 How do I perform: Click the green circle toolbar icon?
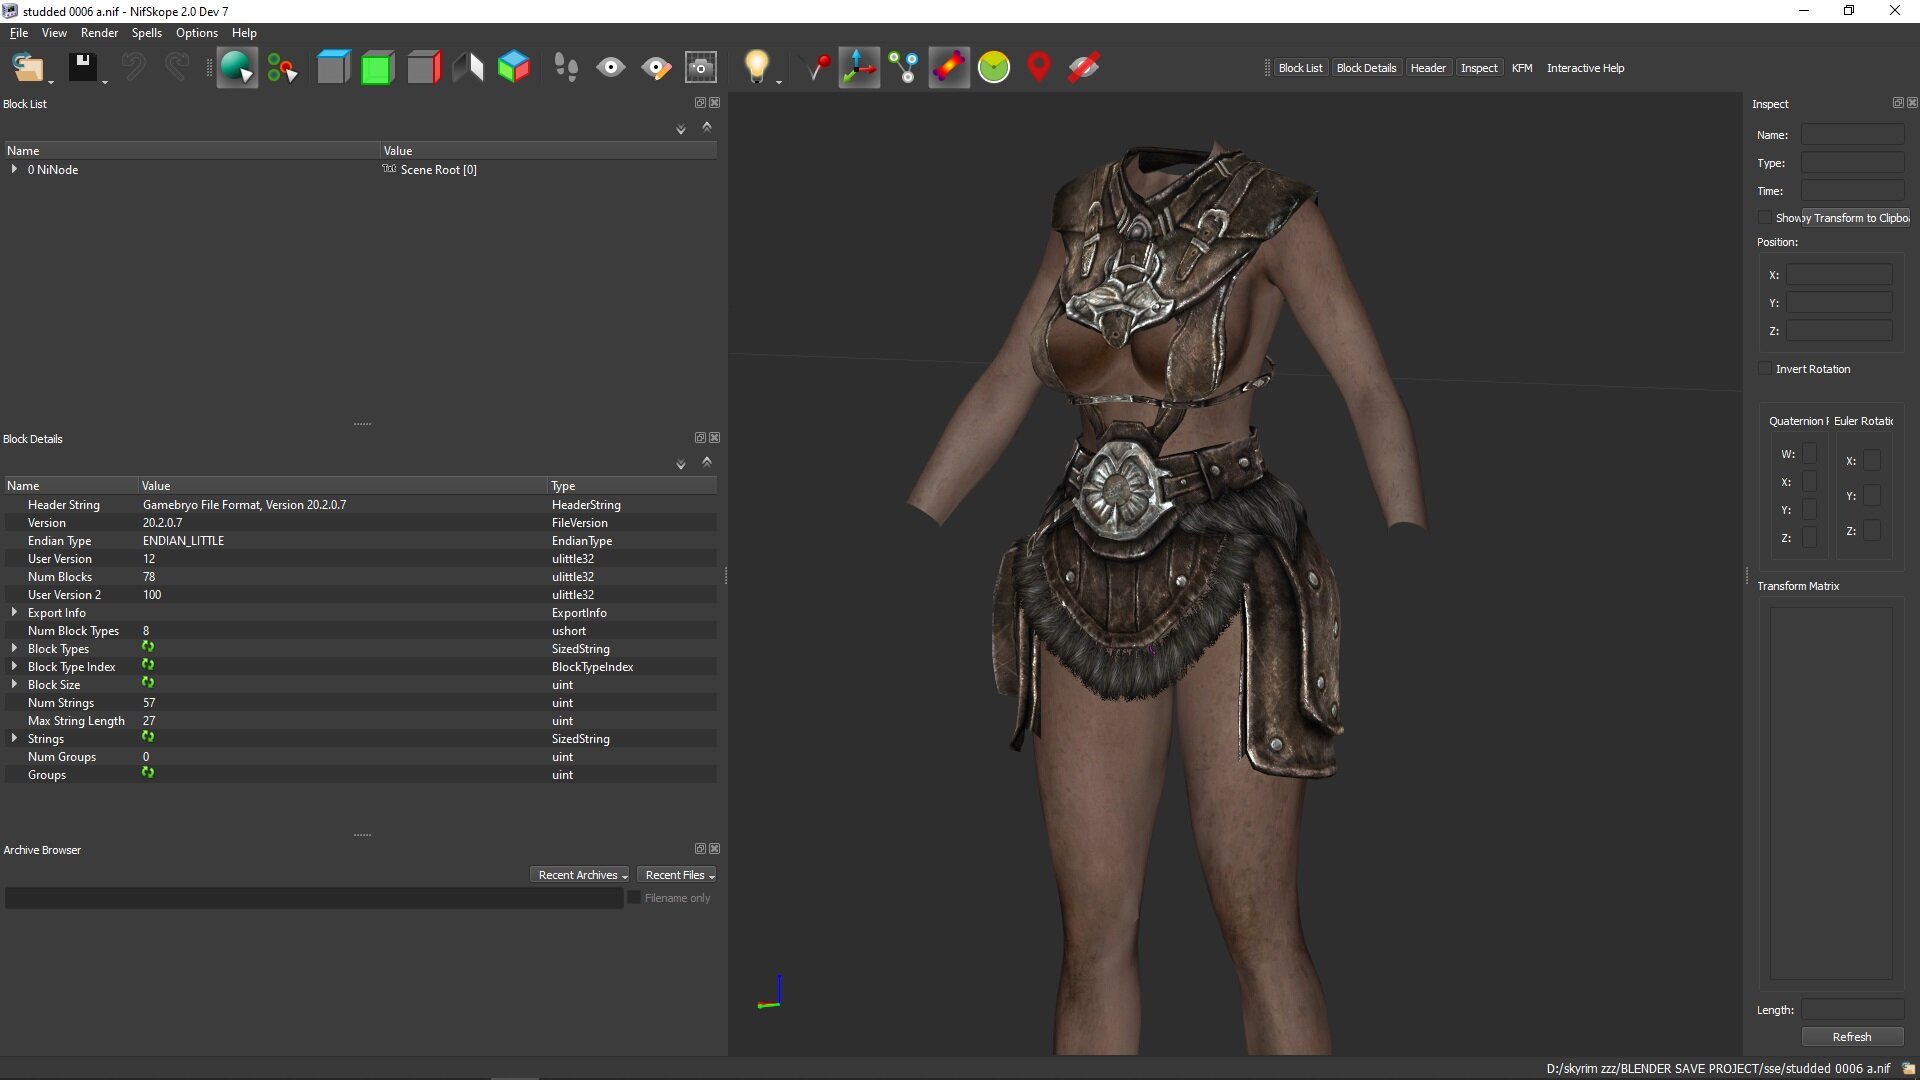(x=994, y=68)
